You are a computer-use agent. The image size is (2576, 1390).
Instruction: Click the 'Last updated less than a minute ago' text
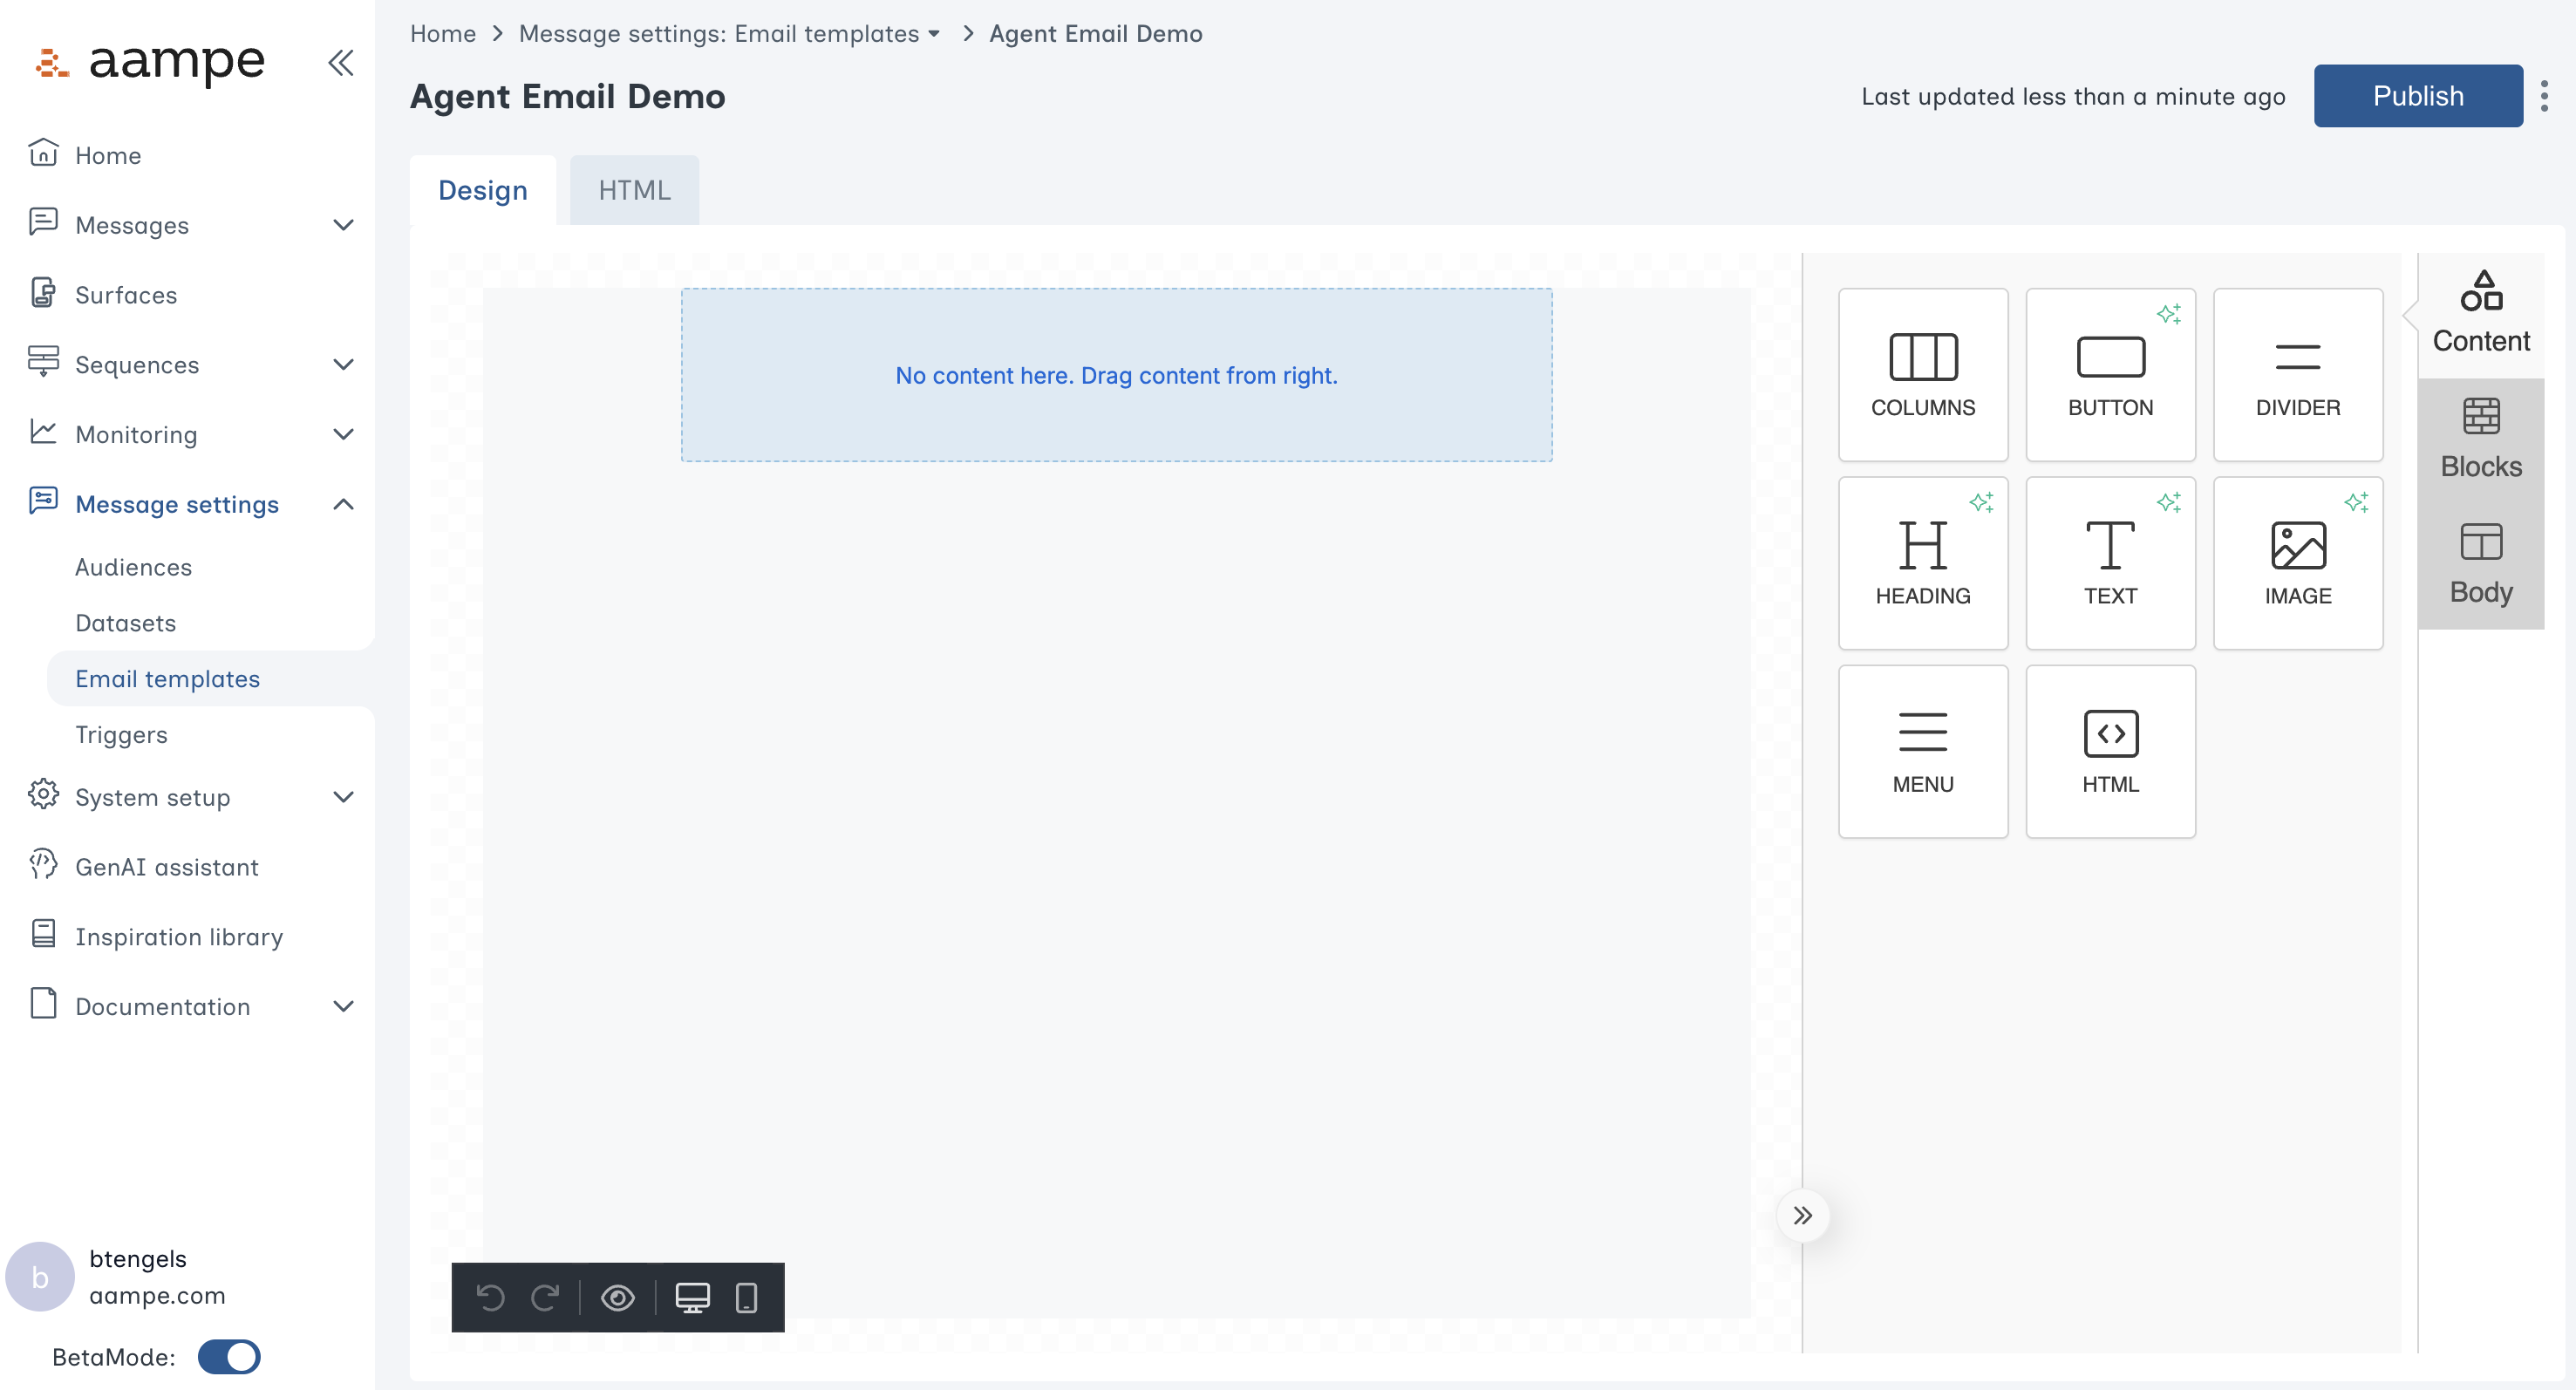point(2072,96)
